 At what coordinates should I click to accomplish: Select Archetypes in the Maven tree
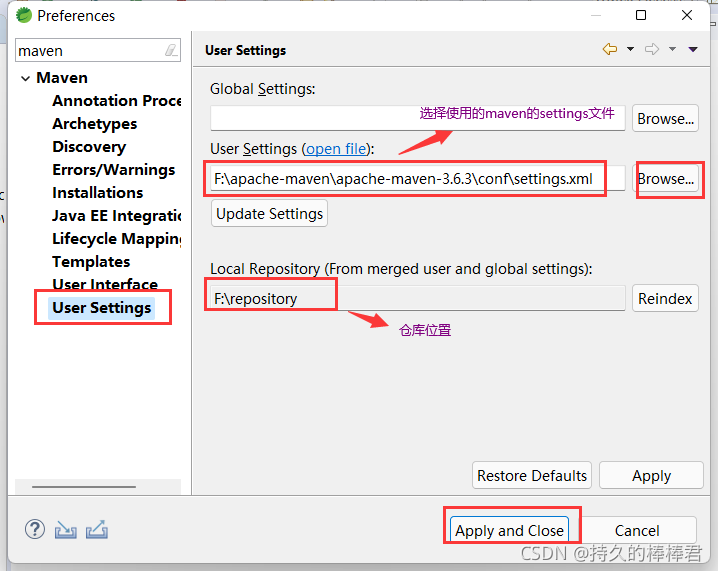(95, 124)
